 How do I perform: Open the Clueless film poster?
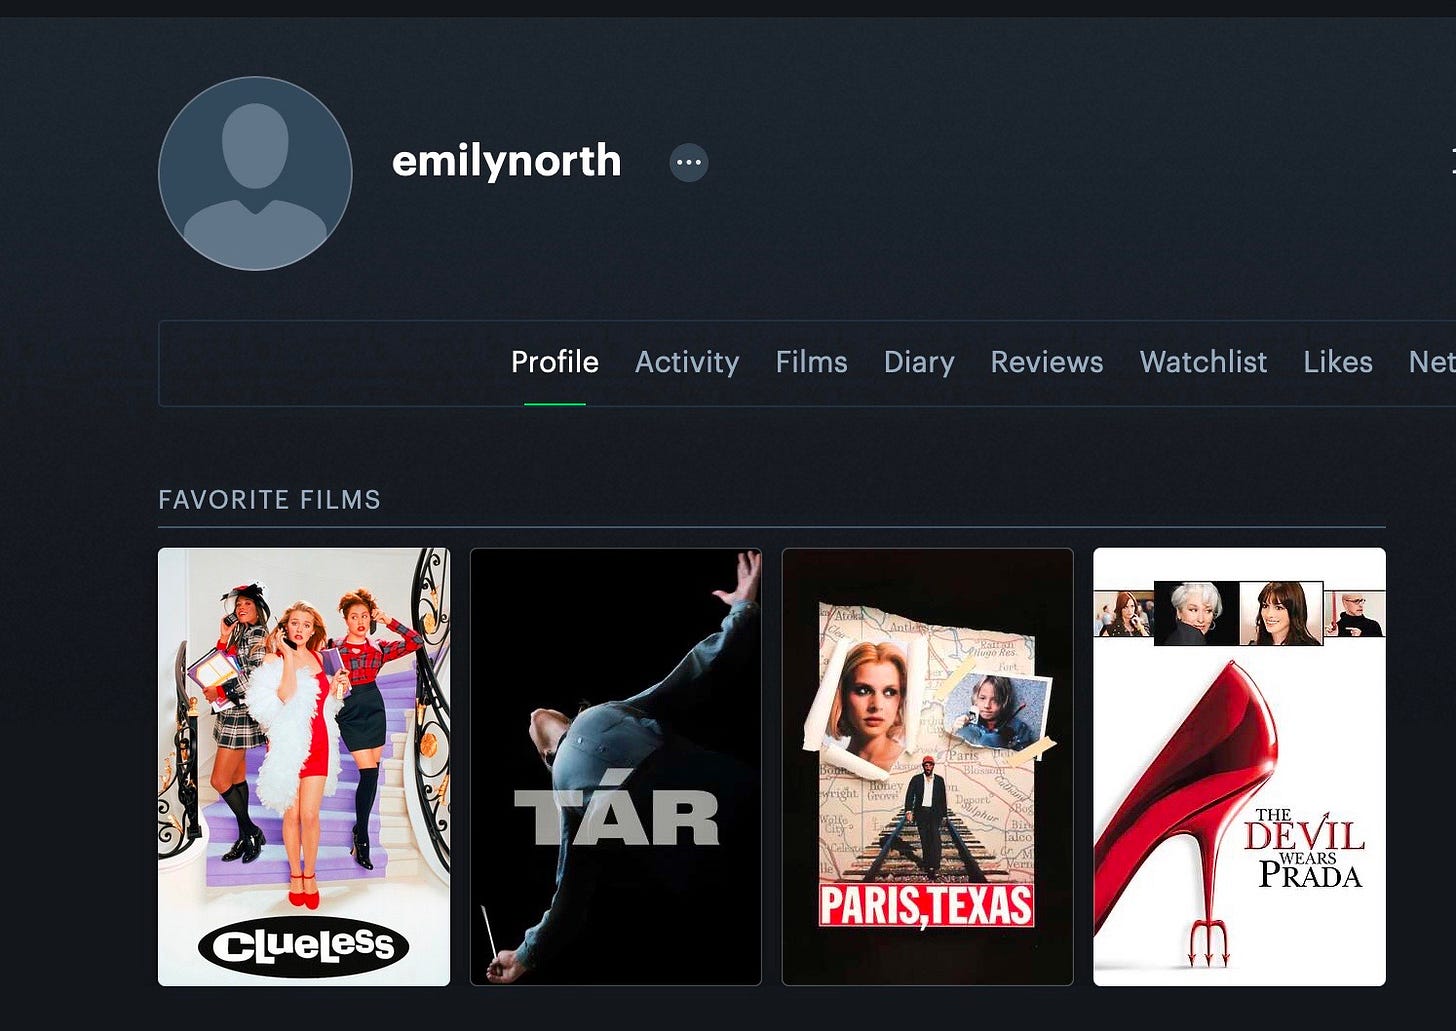tap(304, 767)
